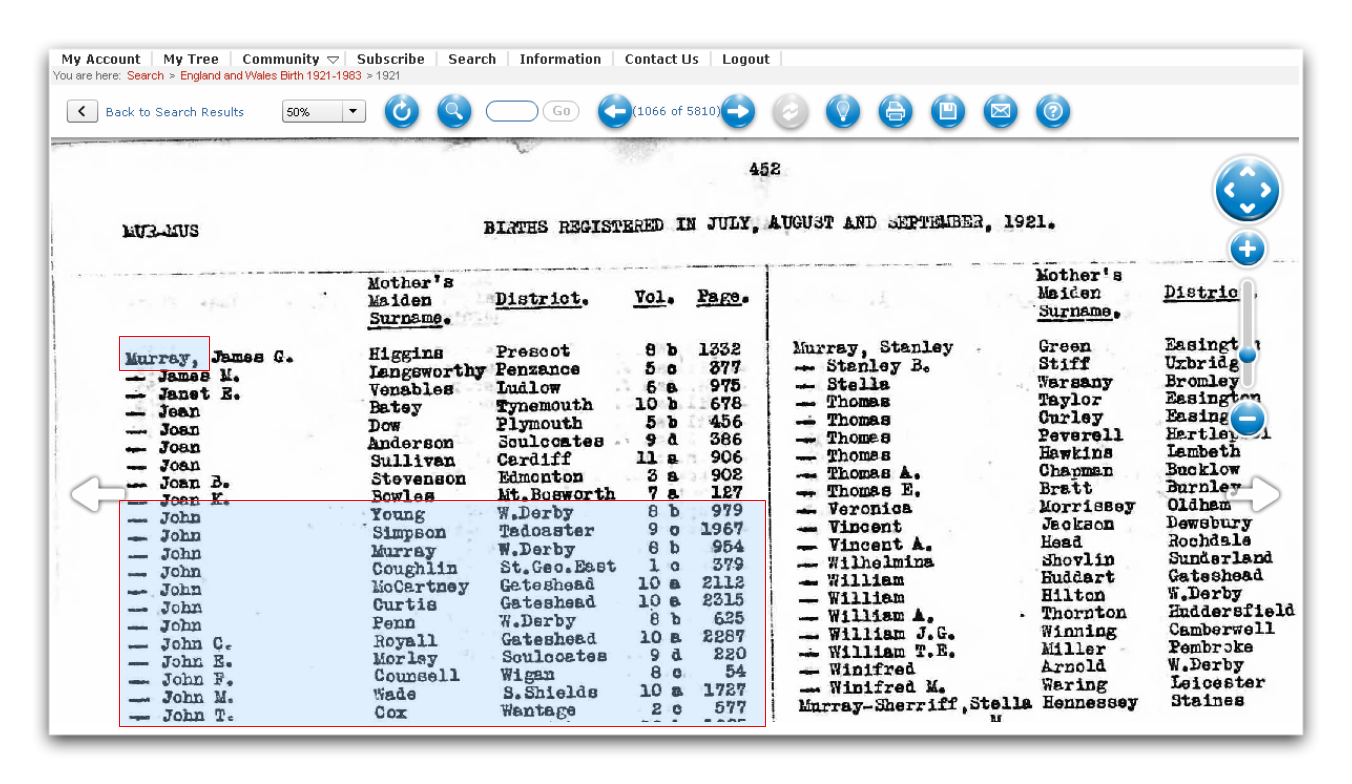
Task: Open the Information menu item
Action: [x=560, y=59]
